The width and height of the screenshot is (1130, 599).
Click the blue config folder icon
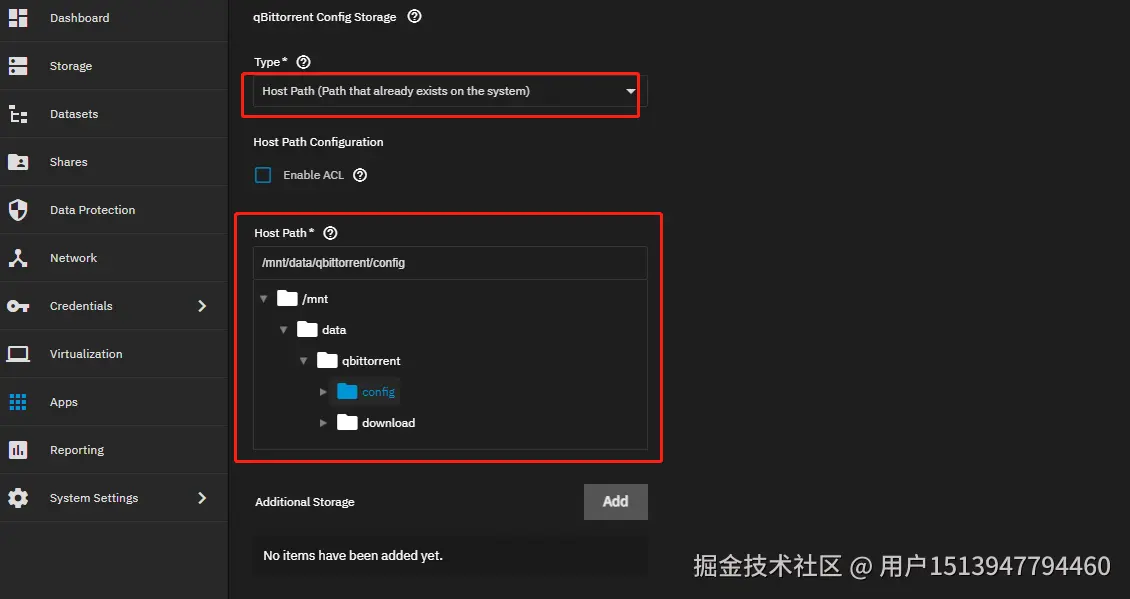click(347, 391)
